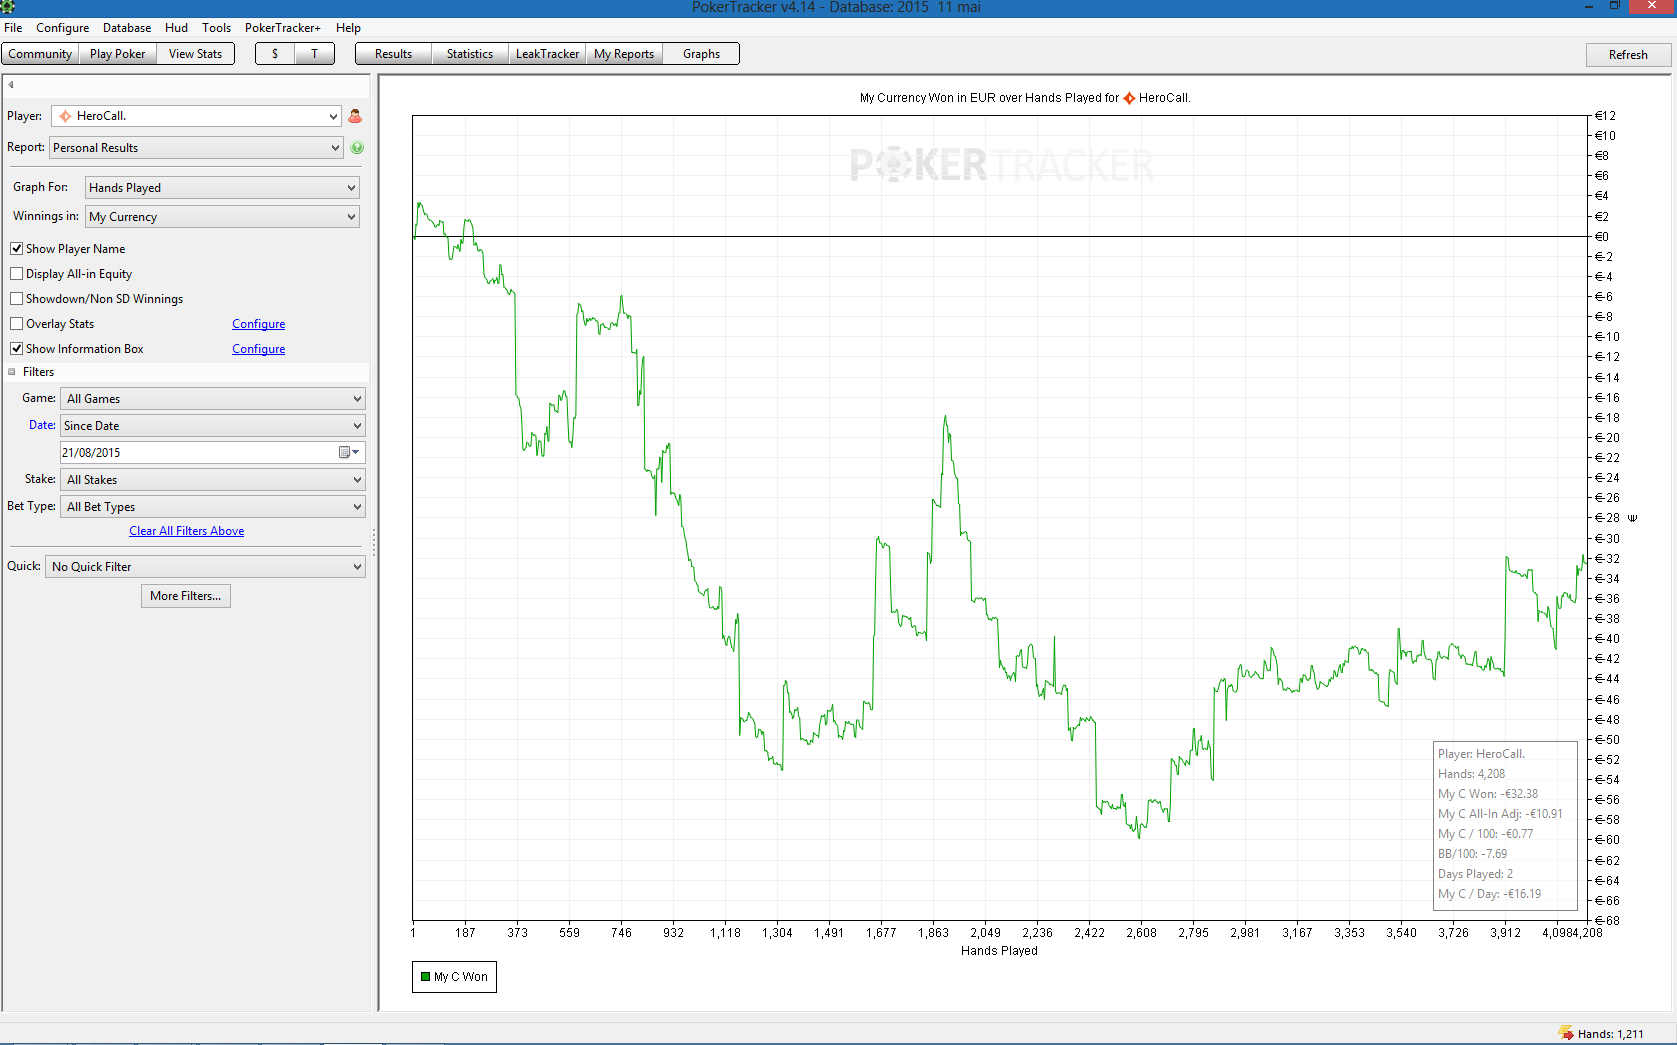Click the green My C Won legend swatch
Screen dimensions: 1677x1045
426,977
